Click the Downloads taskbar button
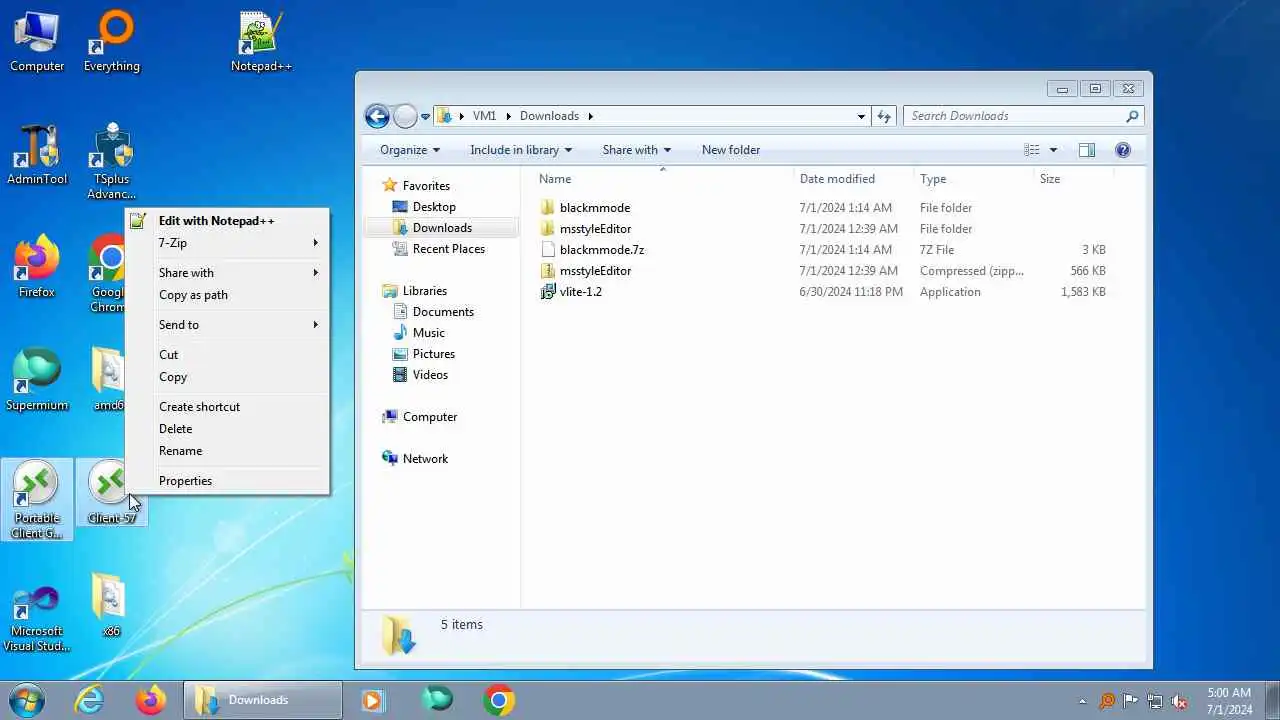 coord(263,700)
